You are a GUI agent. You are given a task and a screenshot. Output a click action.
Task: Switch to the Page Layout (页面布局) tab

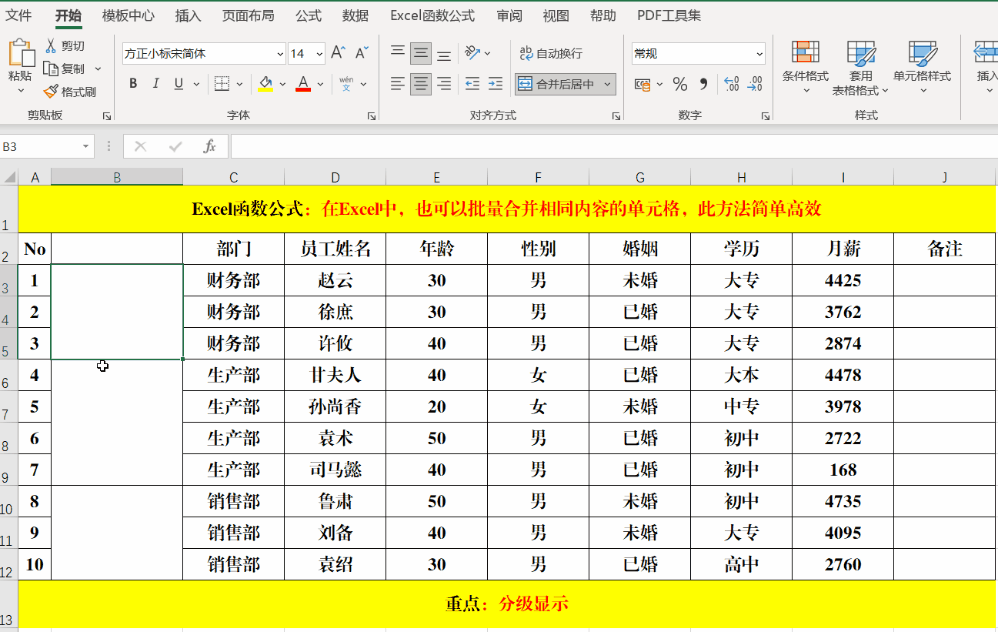click(x=248, y=15)
